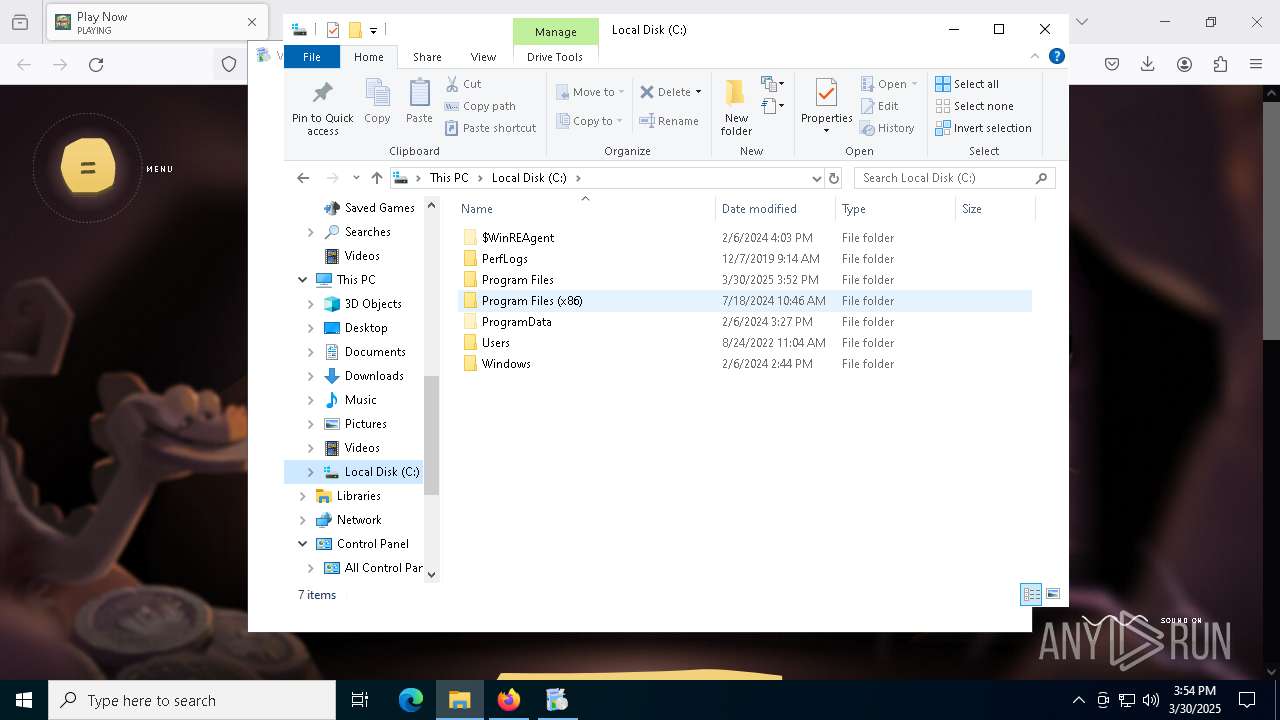Open Explorer help icon

click(1057, 57)
